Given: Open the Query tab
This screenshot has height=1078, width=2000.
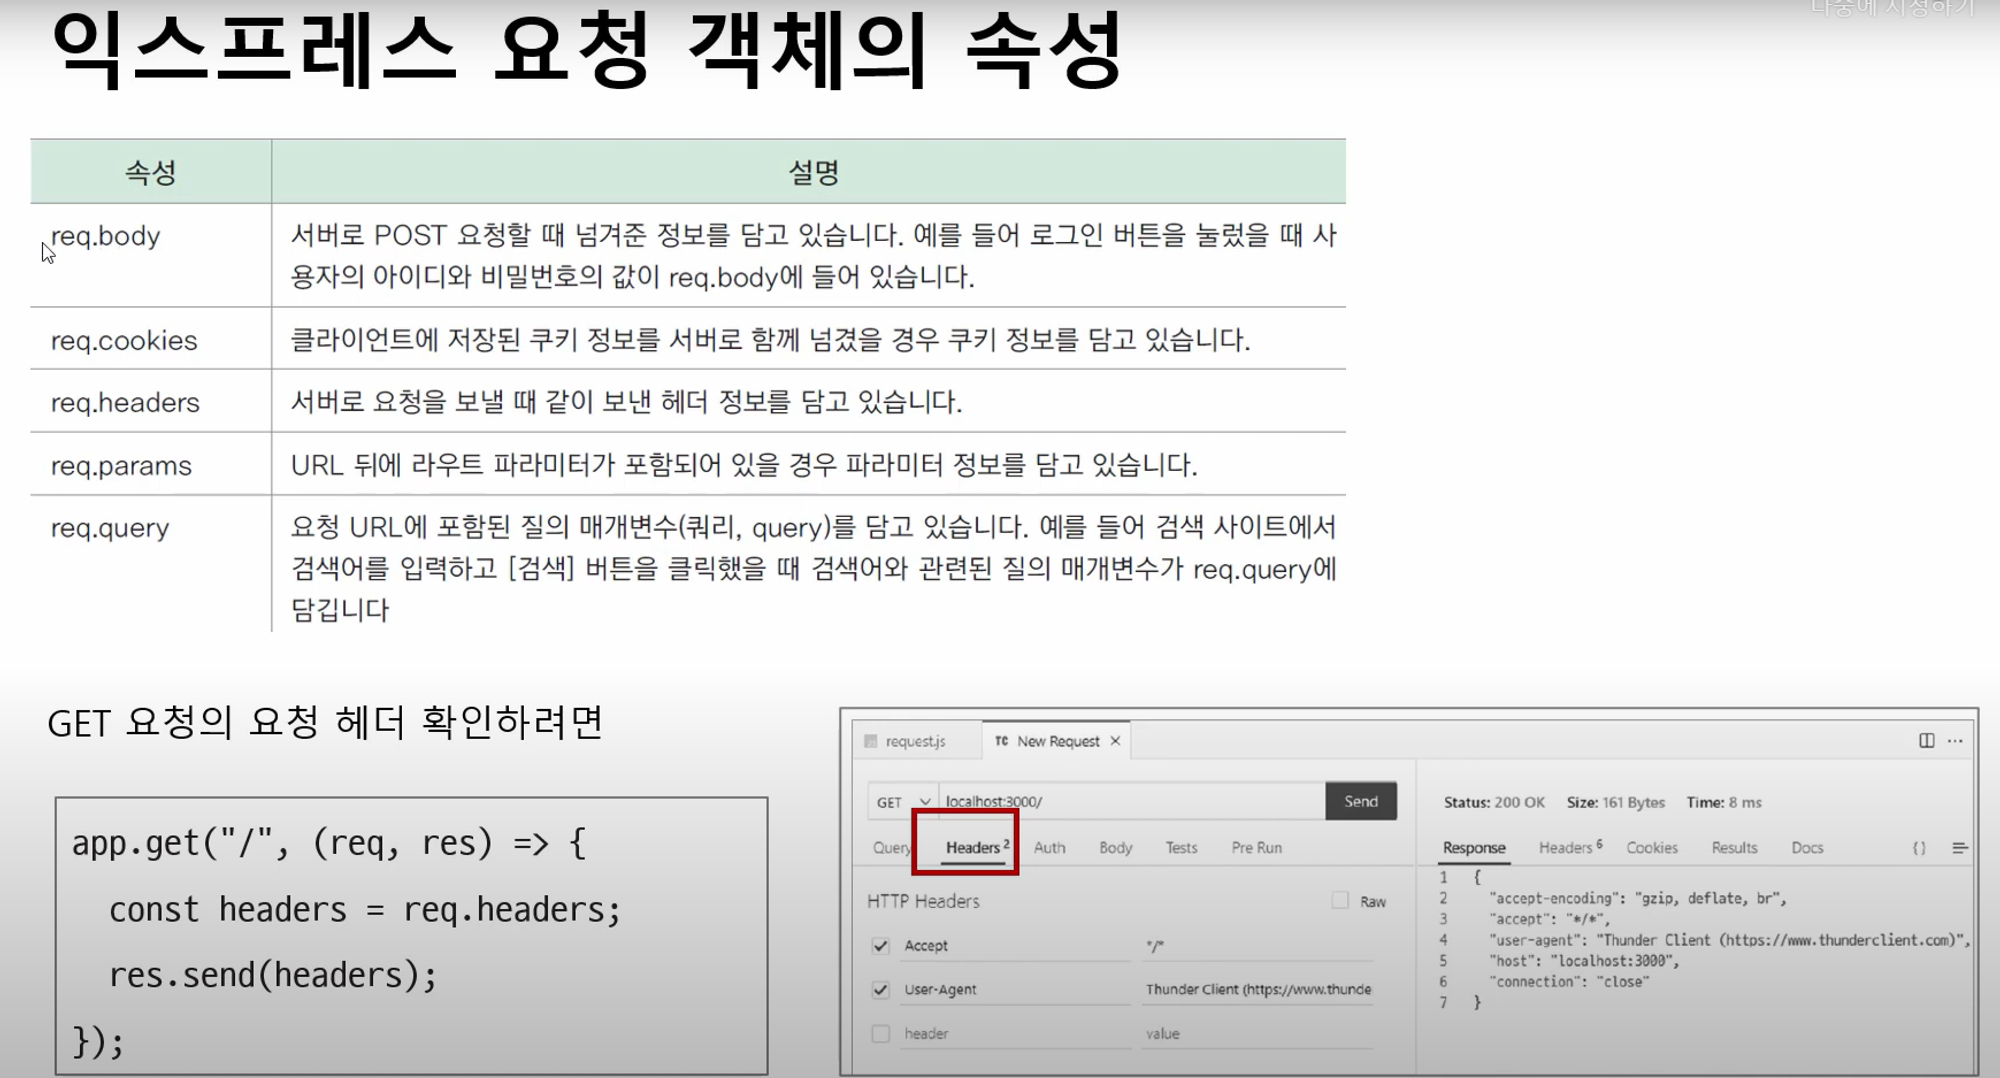Looking at the screenshot, I should [891, 848].
